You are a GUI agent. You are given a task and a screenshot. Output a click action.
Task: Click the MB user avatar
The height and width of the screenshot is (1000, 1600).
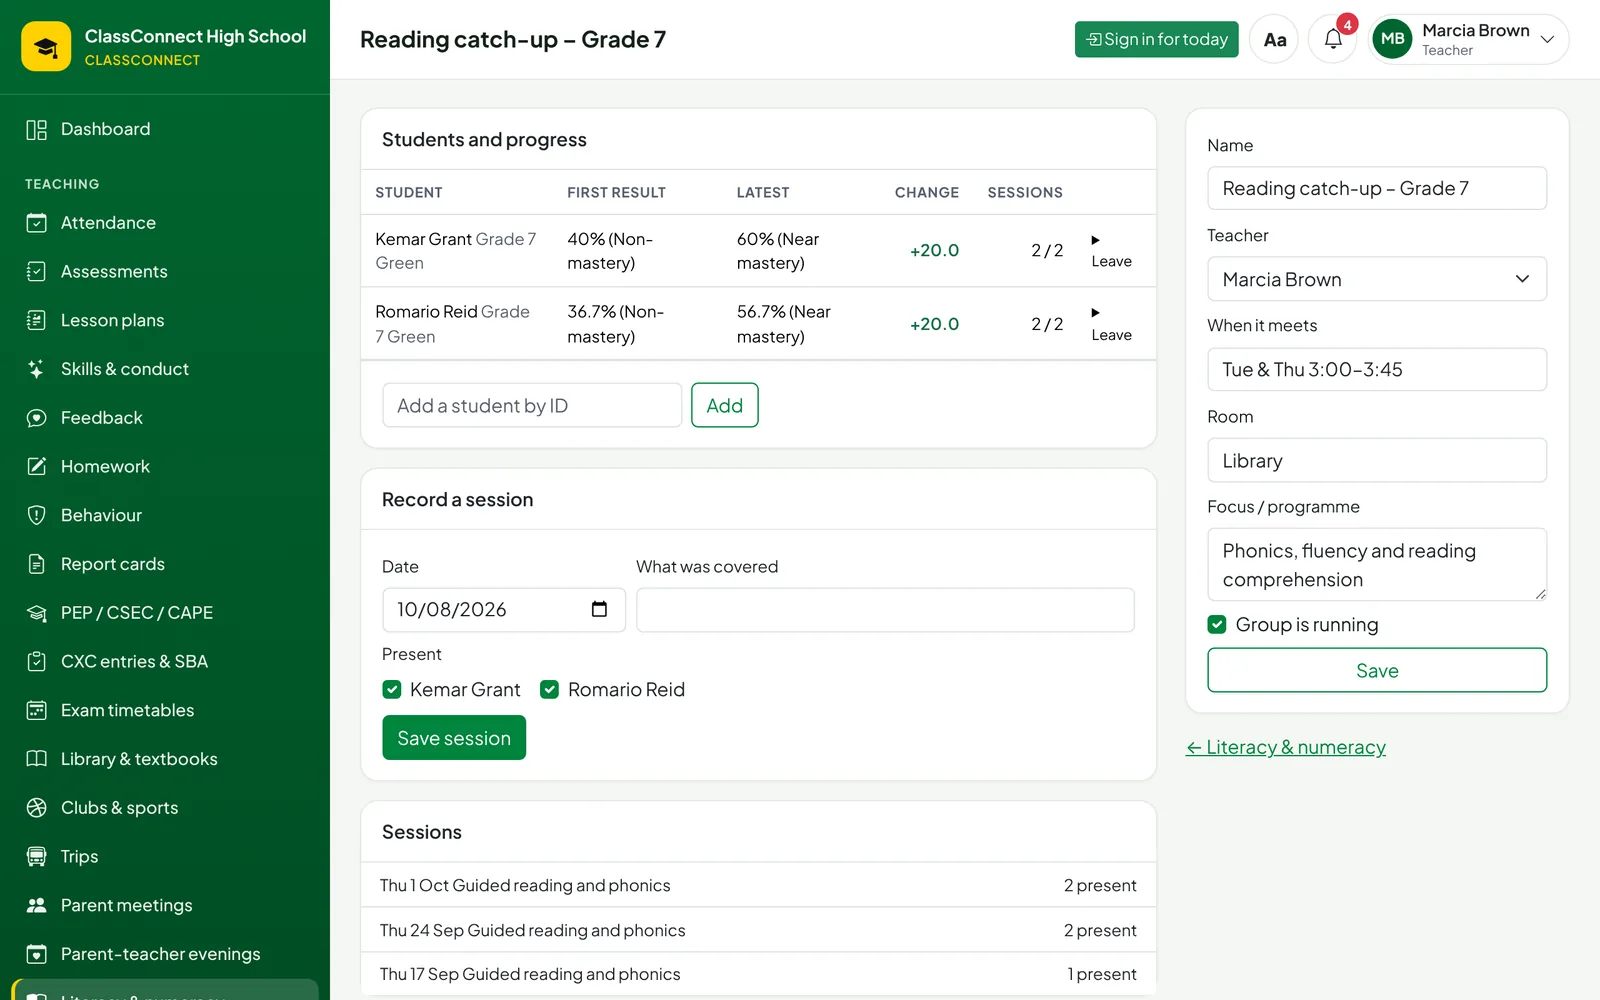[x=1392, y=39]
